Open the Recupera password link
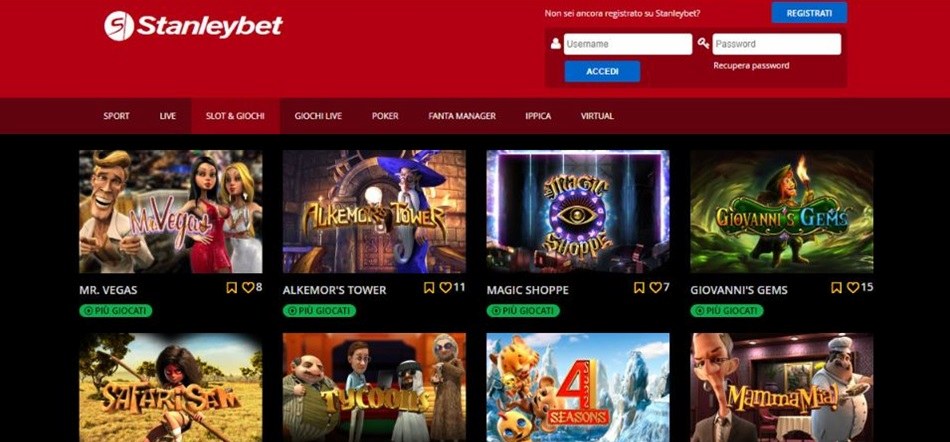The image size is (950, 442). tap(751, 65)
